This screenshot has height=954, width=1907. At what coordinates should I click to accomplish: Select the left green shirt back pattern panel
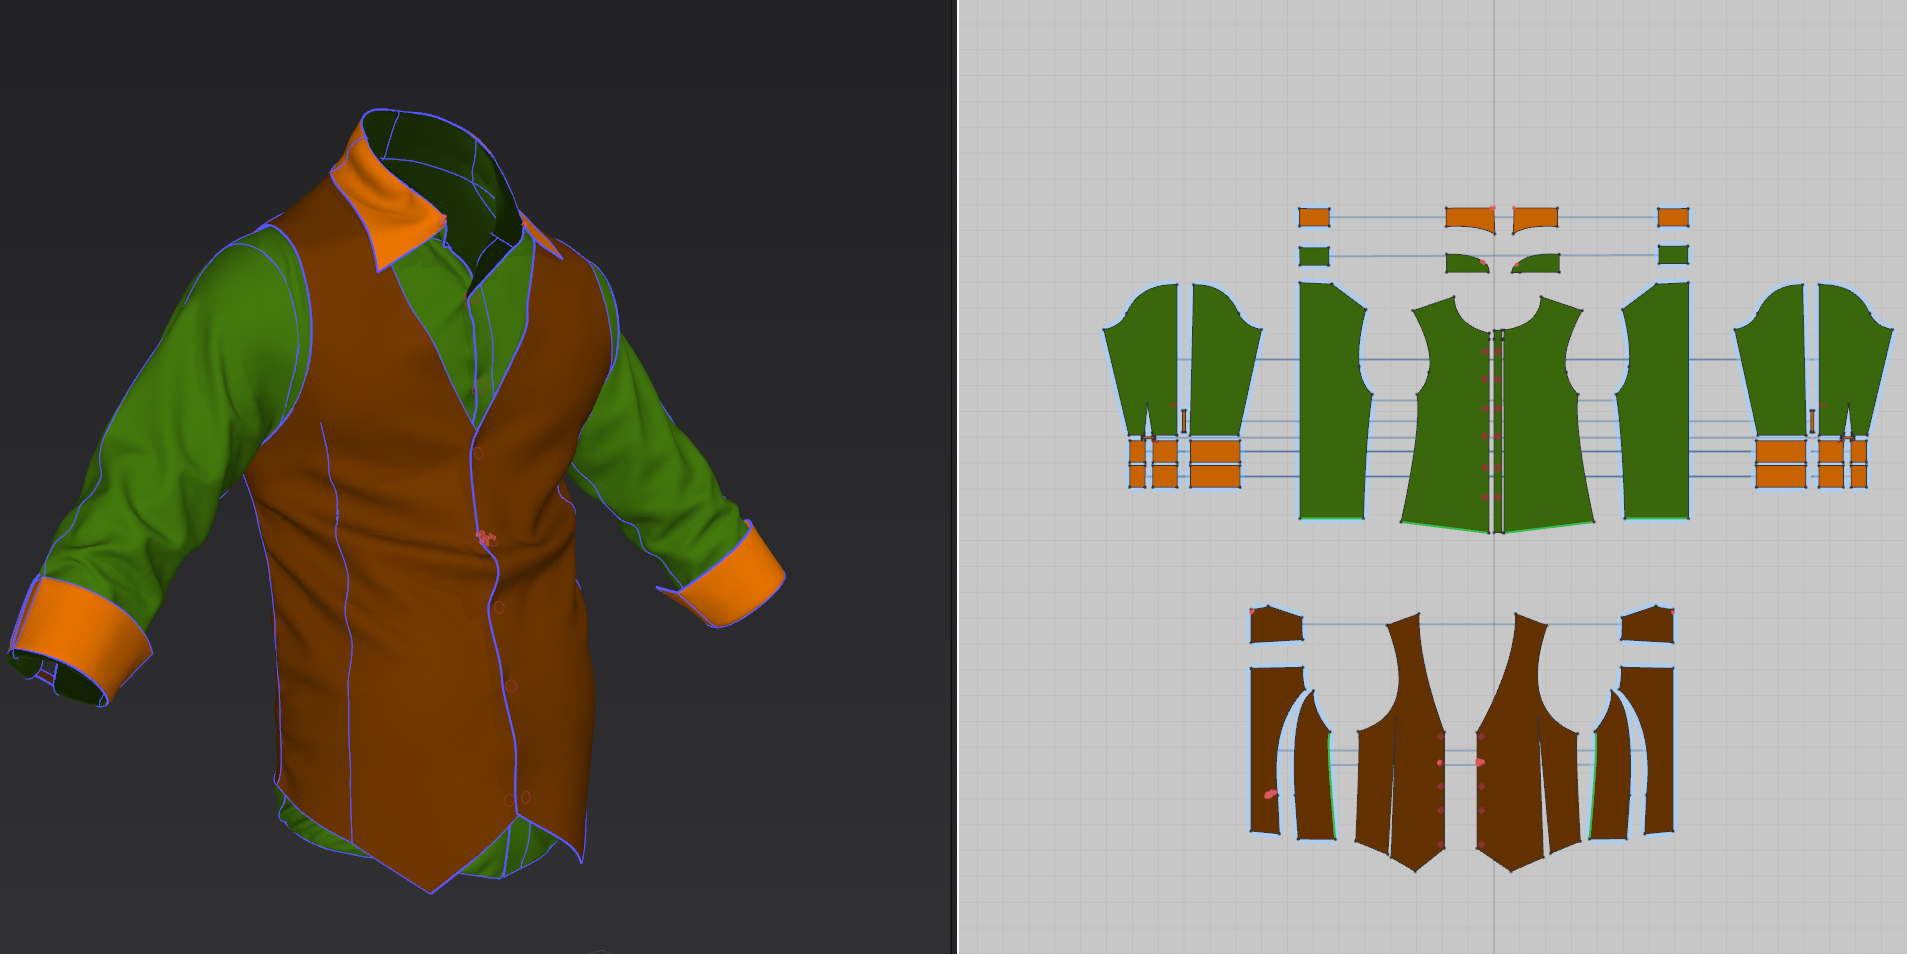(x=1334, y=400)
